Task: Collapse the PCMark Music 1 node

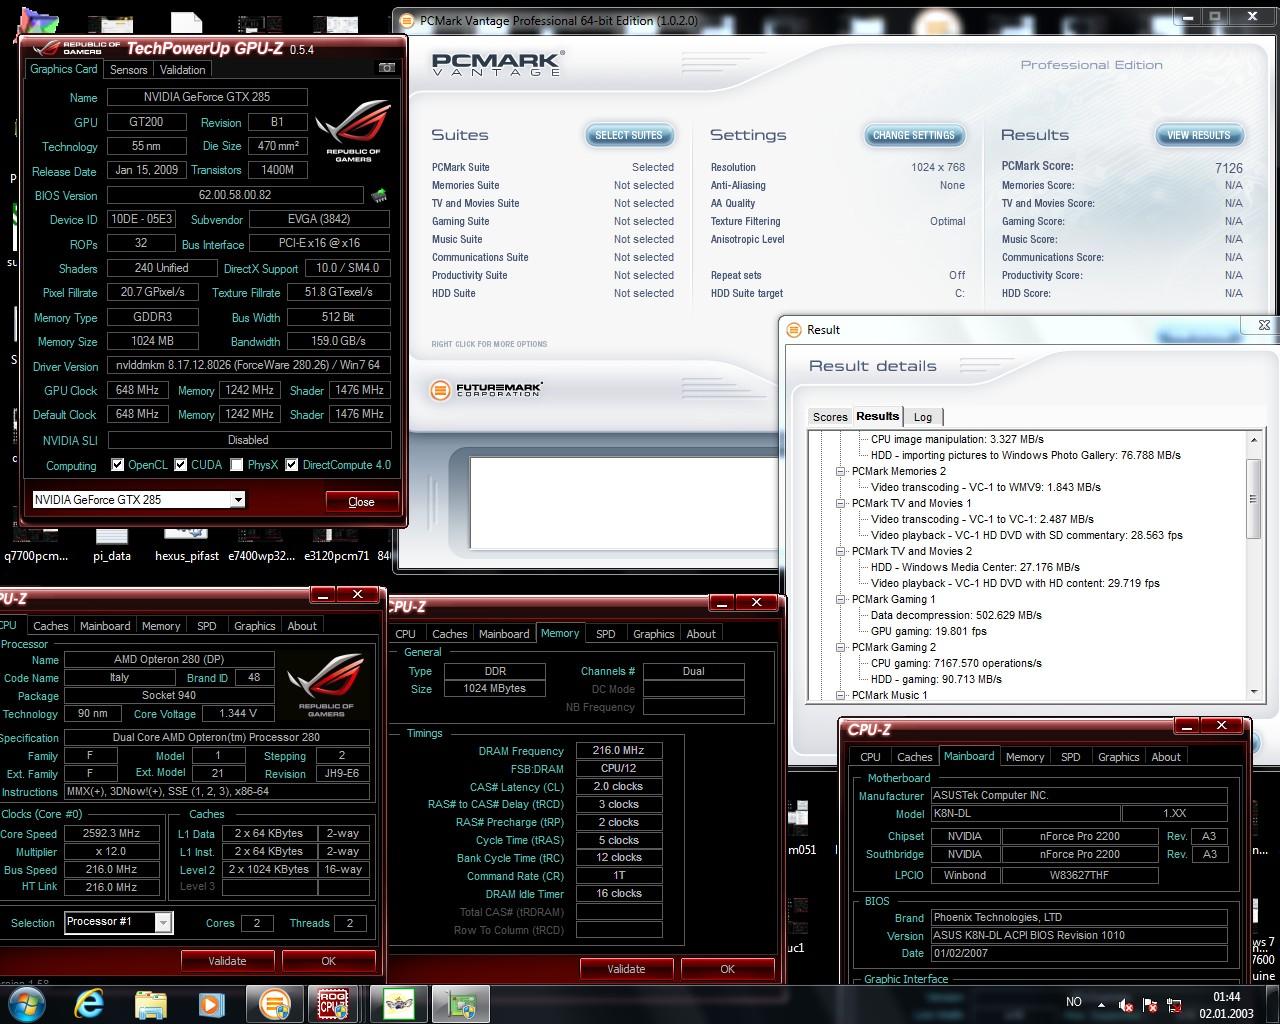Action: [x=841, y=695]
